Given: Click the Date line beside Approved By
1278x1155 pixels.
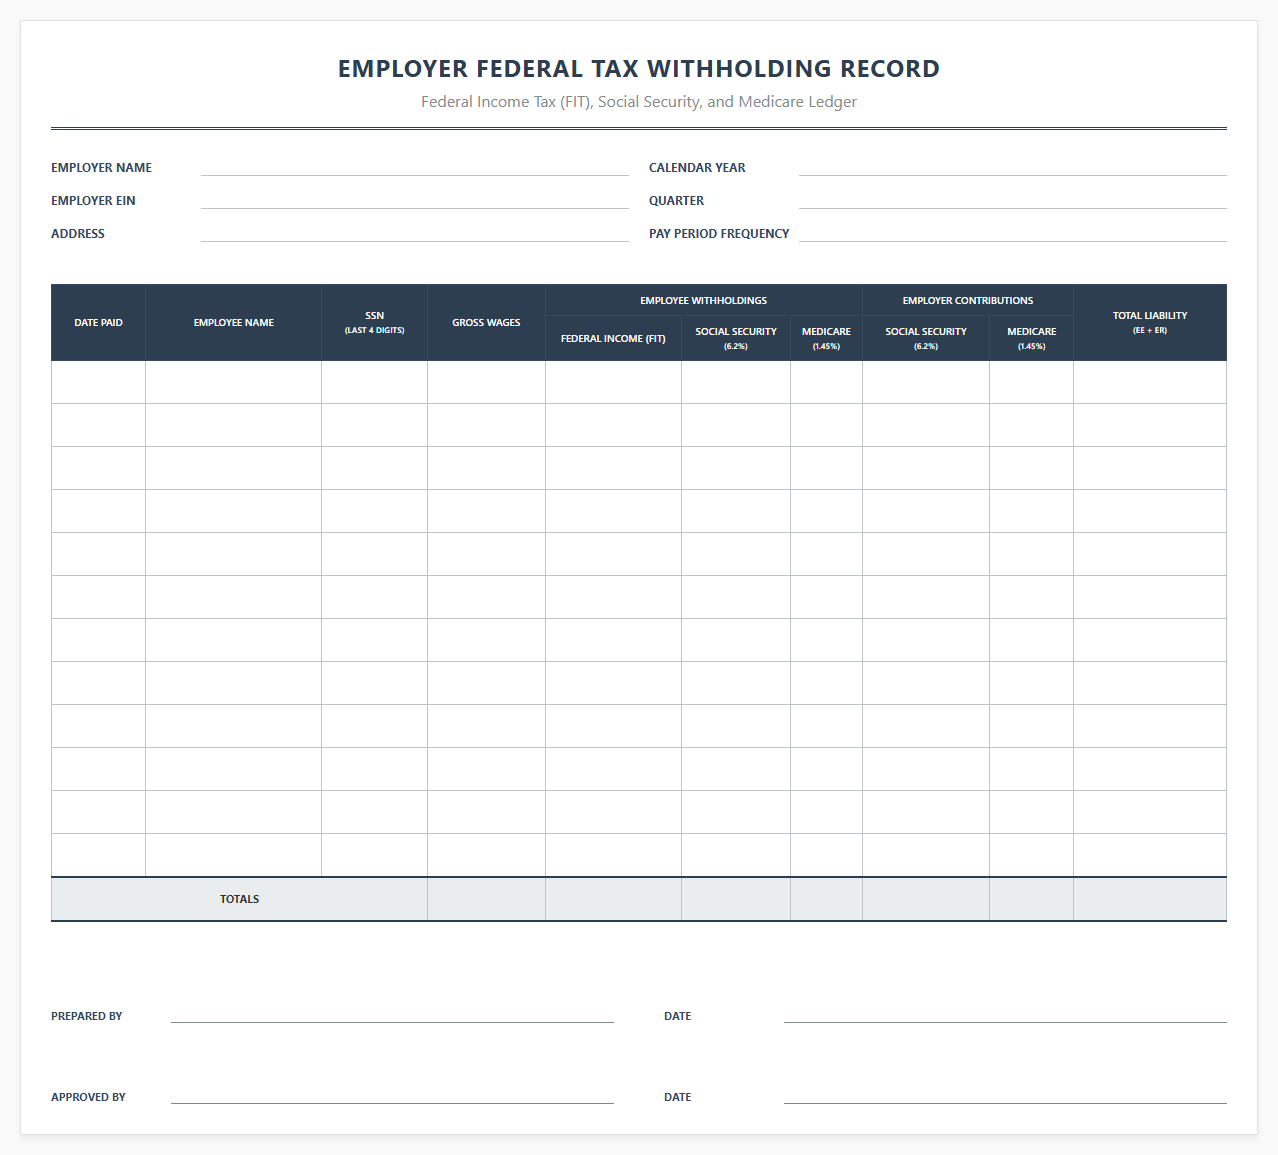Looking at the screenshot, I should point(1005,1095).
